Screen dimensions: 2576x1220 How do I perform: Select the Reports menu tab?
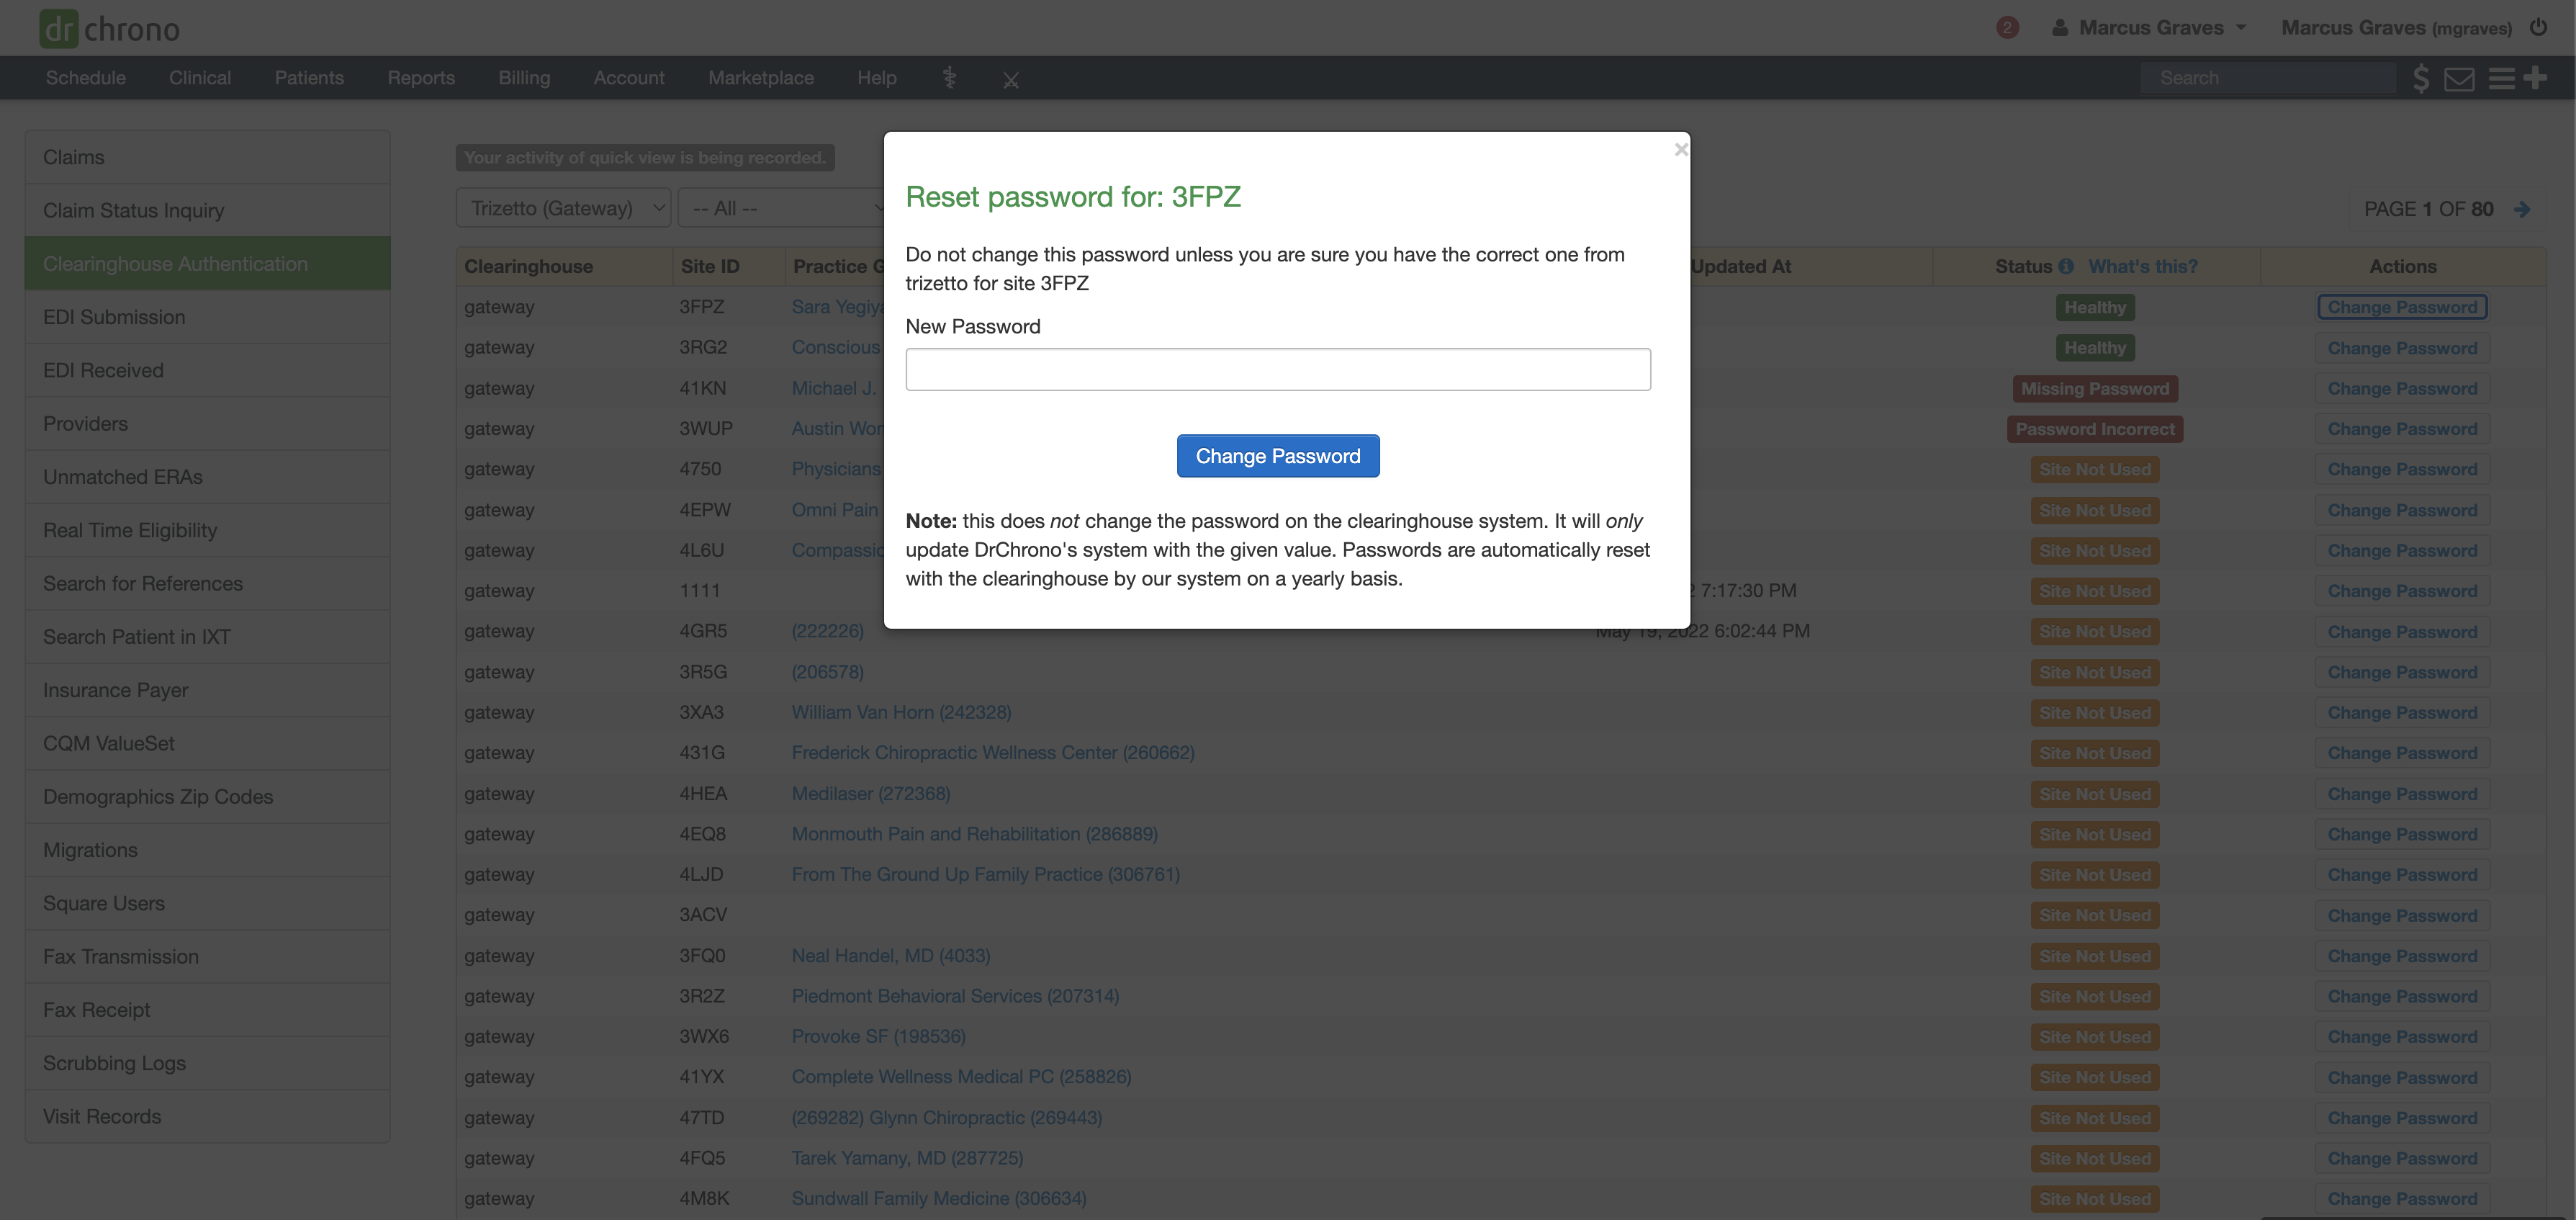click(419, 77)
